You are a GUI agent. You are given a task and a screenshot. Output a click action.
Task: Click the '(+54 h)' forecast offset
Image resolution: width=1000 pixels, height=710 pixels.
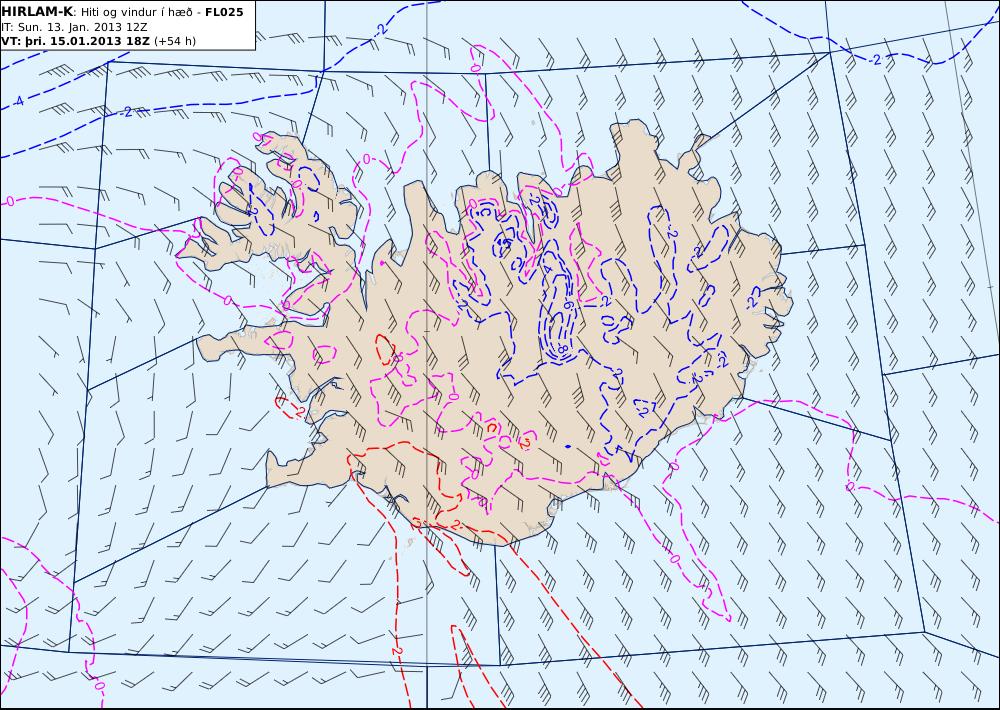(x=175, y=41)
